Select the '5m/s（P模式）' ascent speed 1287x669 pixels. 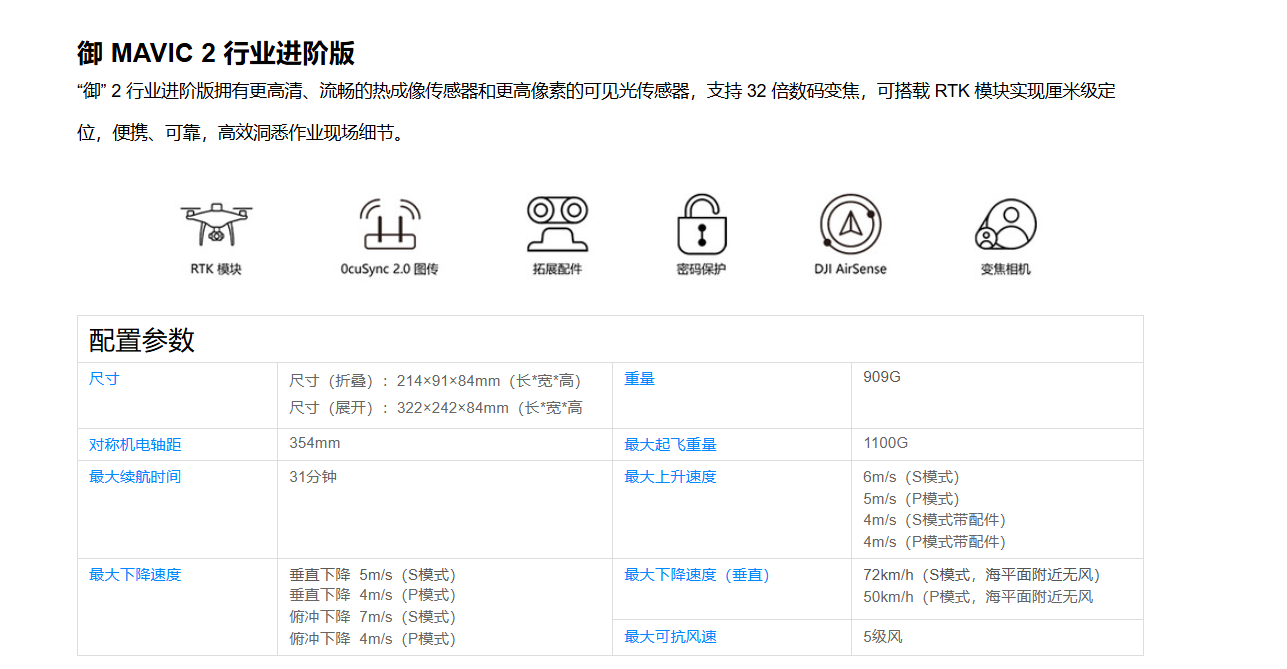911,499
